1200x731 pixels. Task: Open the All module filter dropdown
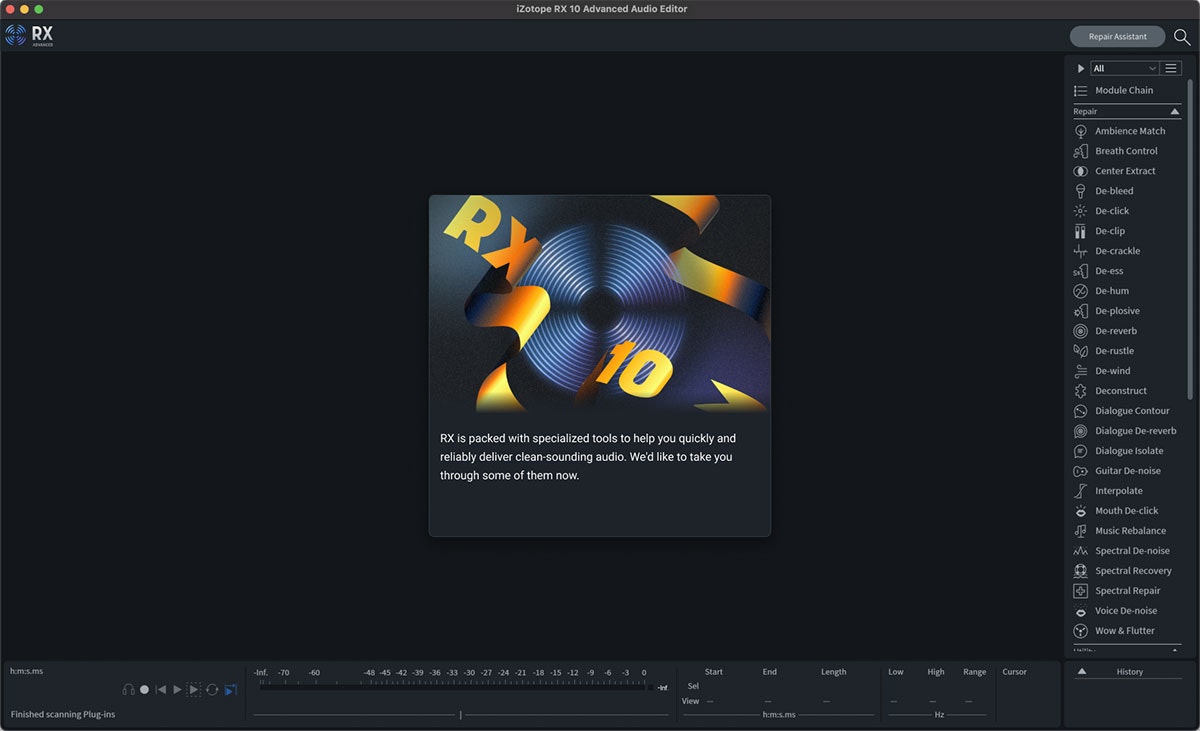pyautogui.click(x=1125, y=68)
